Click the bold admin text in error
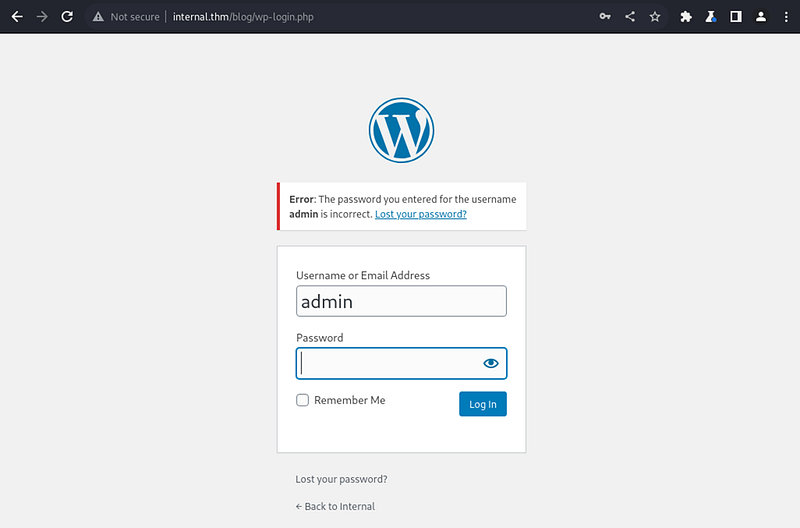Screen dimensions: 800x528 [304, 214]
